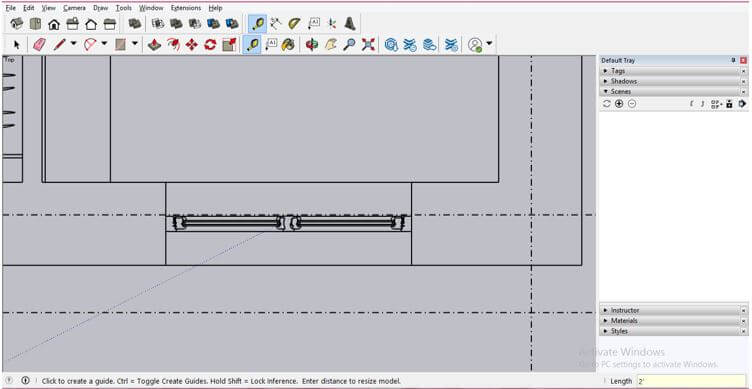
Task: Select the Orbit tool
Action: click(x=312, y=45)
